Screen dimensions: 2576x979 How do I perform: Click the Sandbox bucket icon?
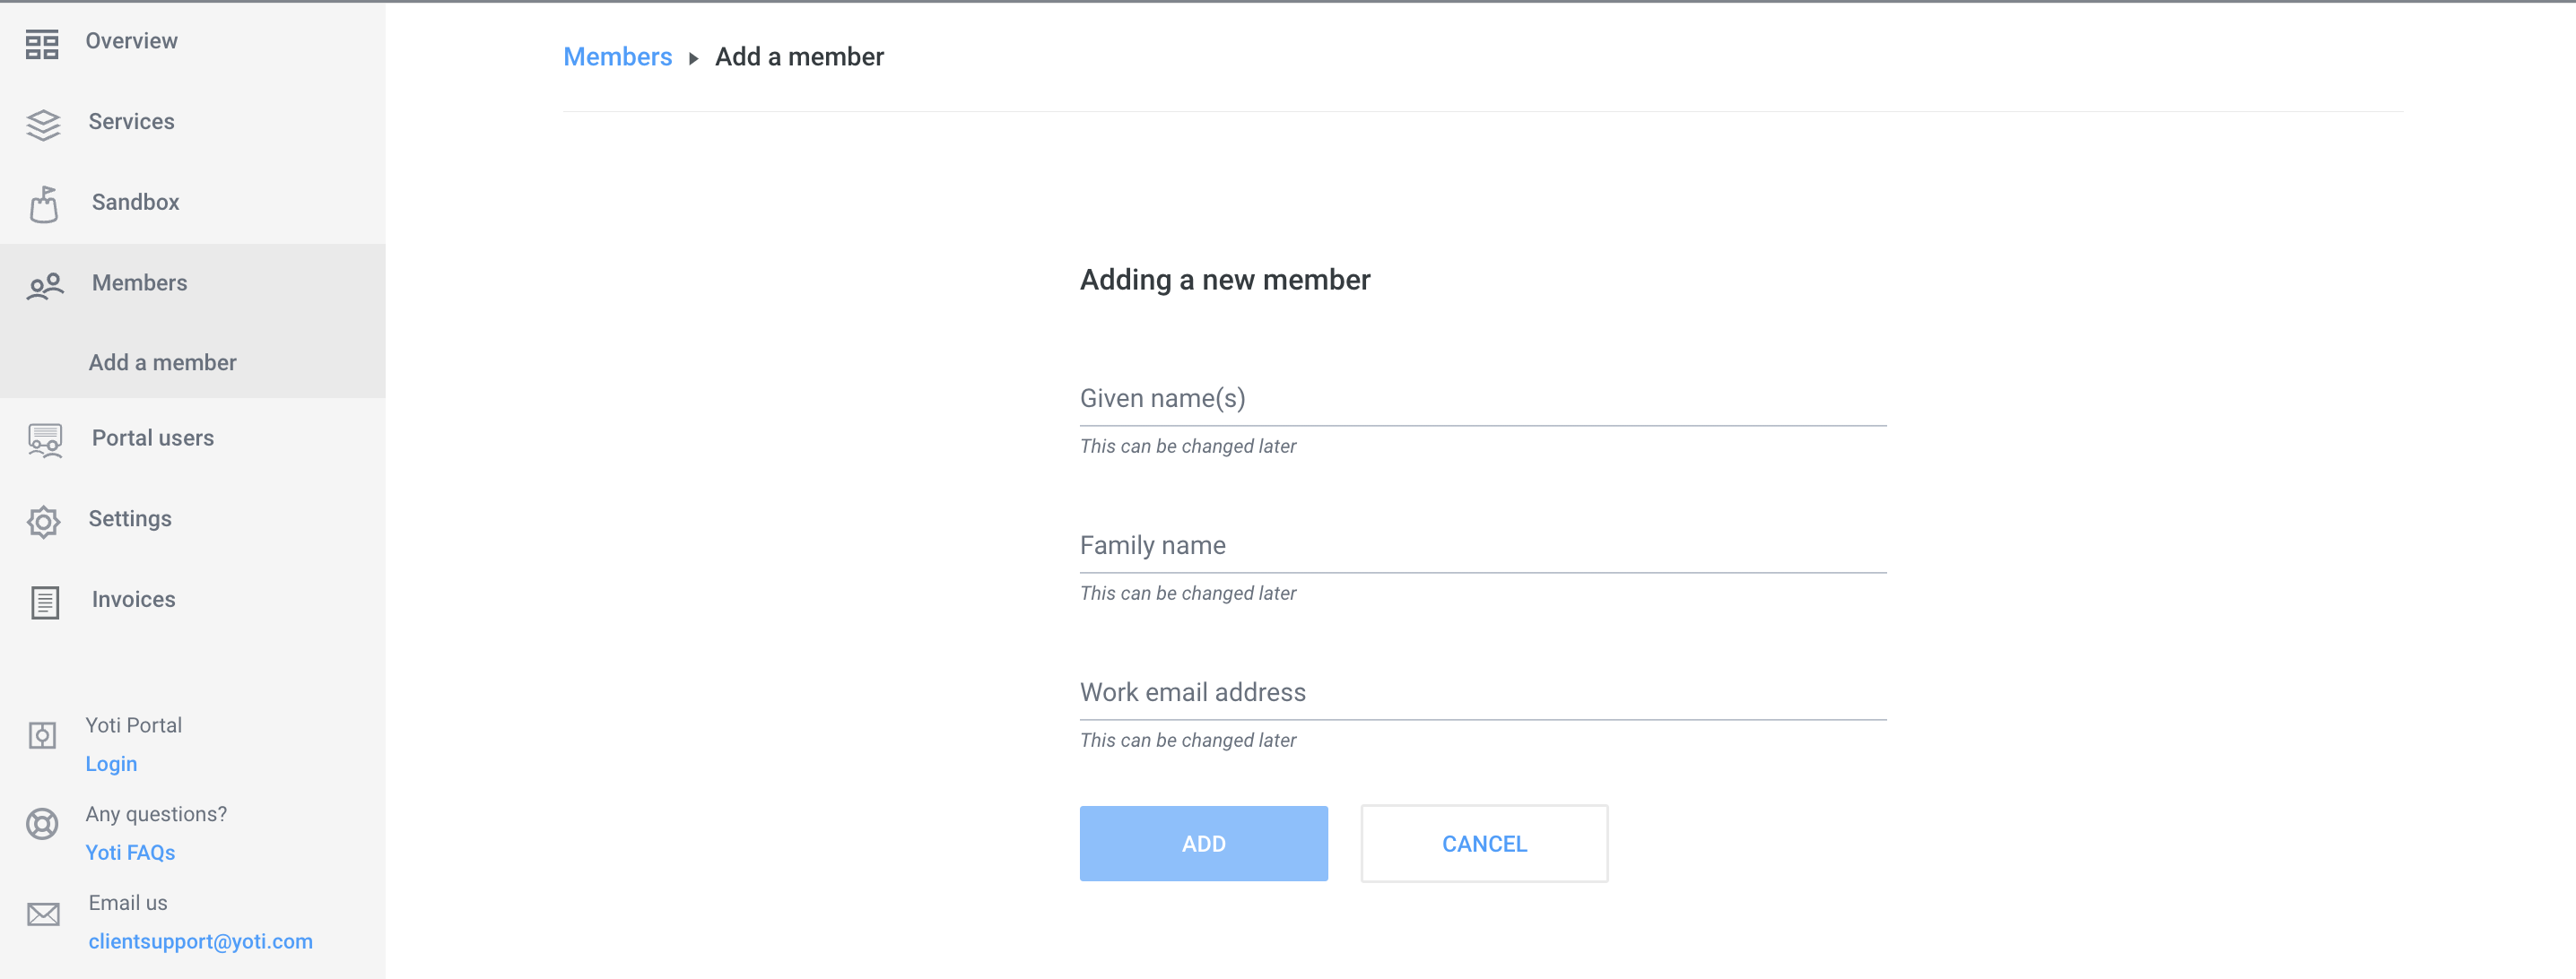click(x=44, y=205)
